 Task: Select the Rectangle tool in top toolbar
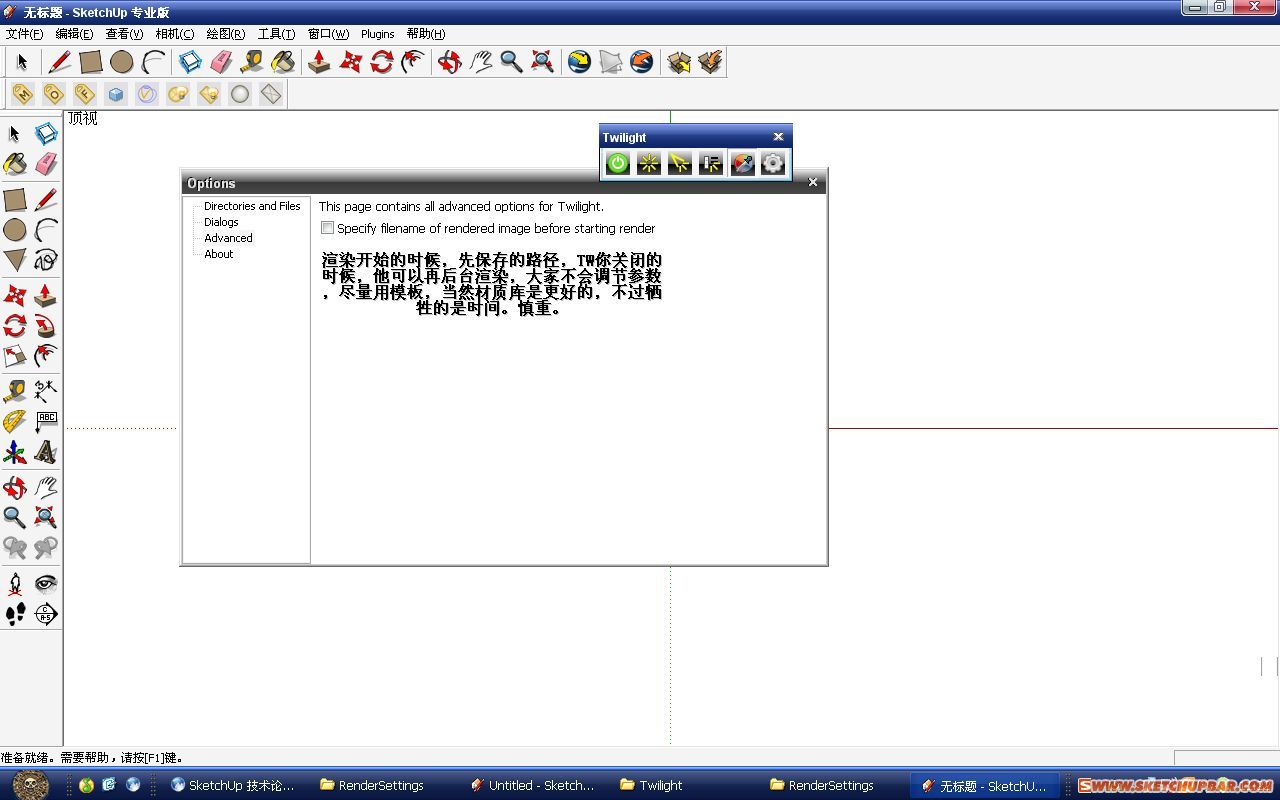point(91,62)
